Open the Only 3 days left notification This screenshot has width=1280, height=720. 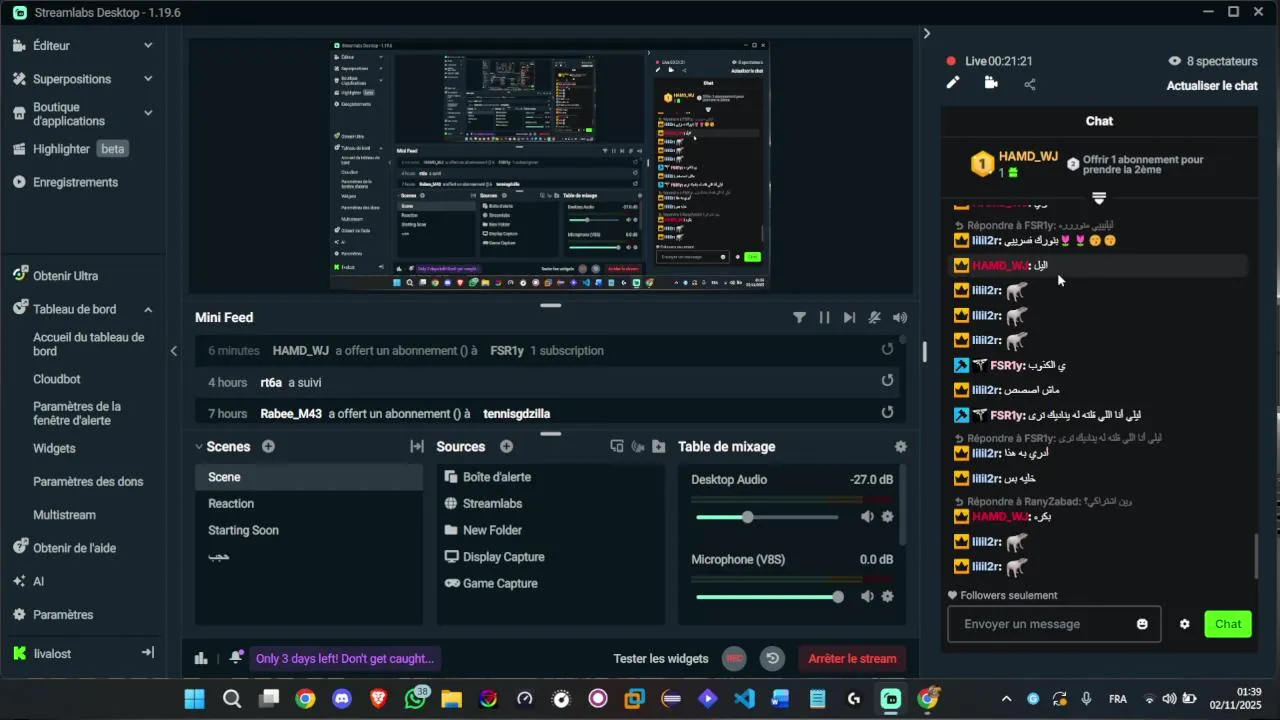click(345, 658)
